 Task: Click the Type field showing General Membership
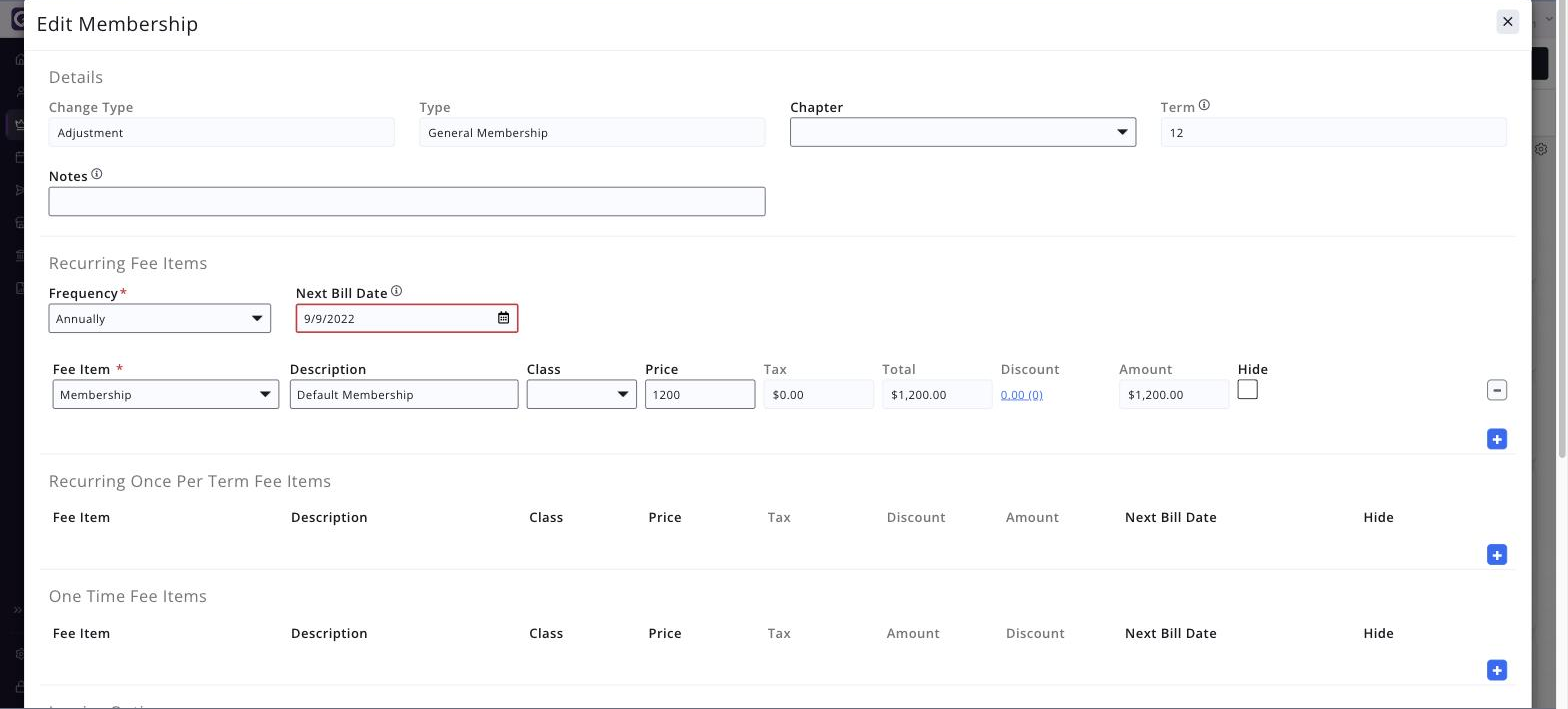[592, 132]
